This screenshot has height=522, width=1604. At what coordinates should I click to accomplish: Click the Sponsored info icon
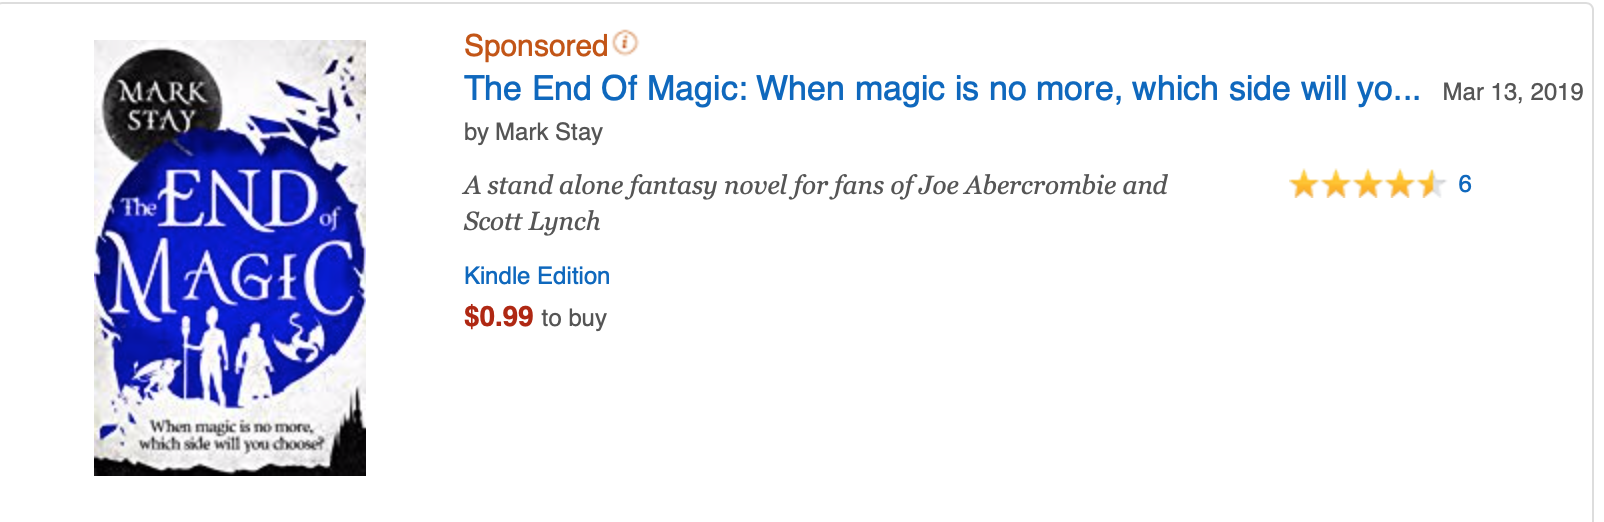[625, 43]
